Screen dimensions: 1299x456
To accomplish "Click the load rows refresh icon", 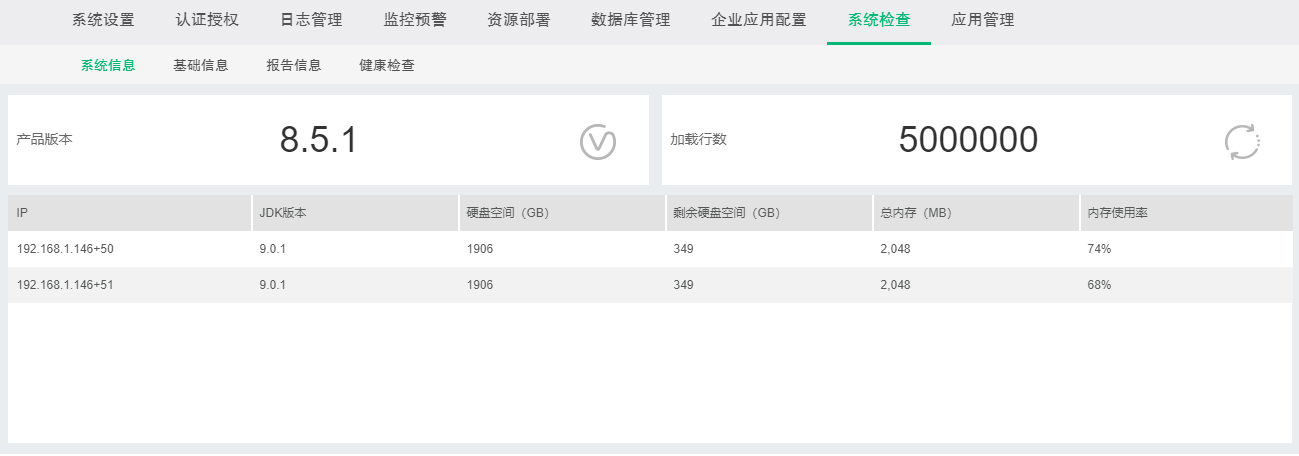I will [1242, 142].
